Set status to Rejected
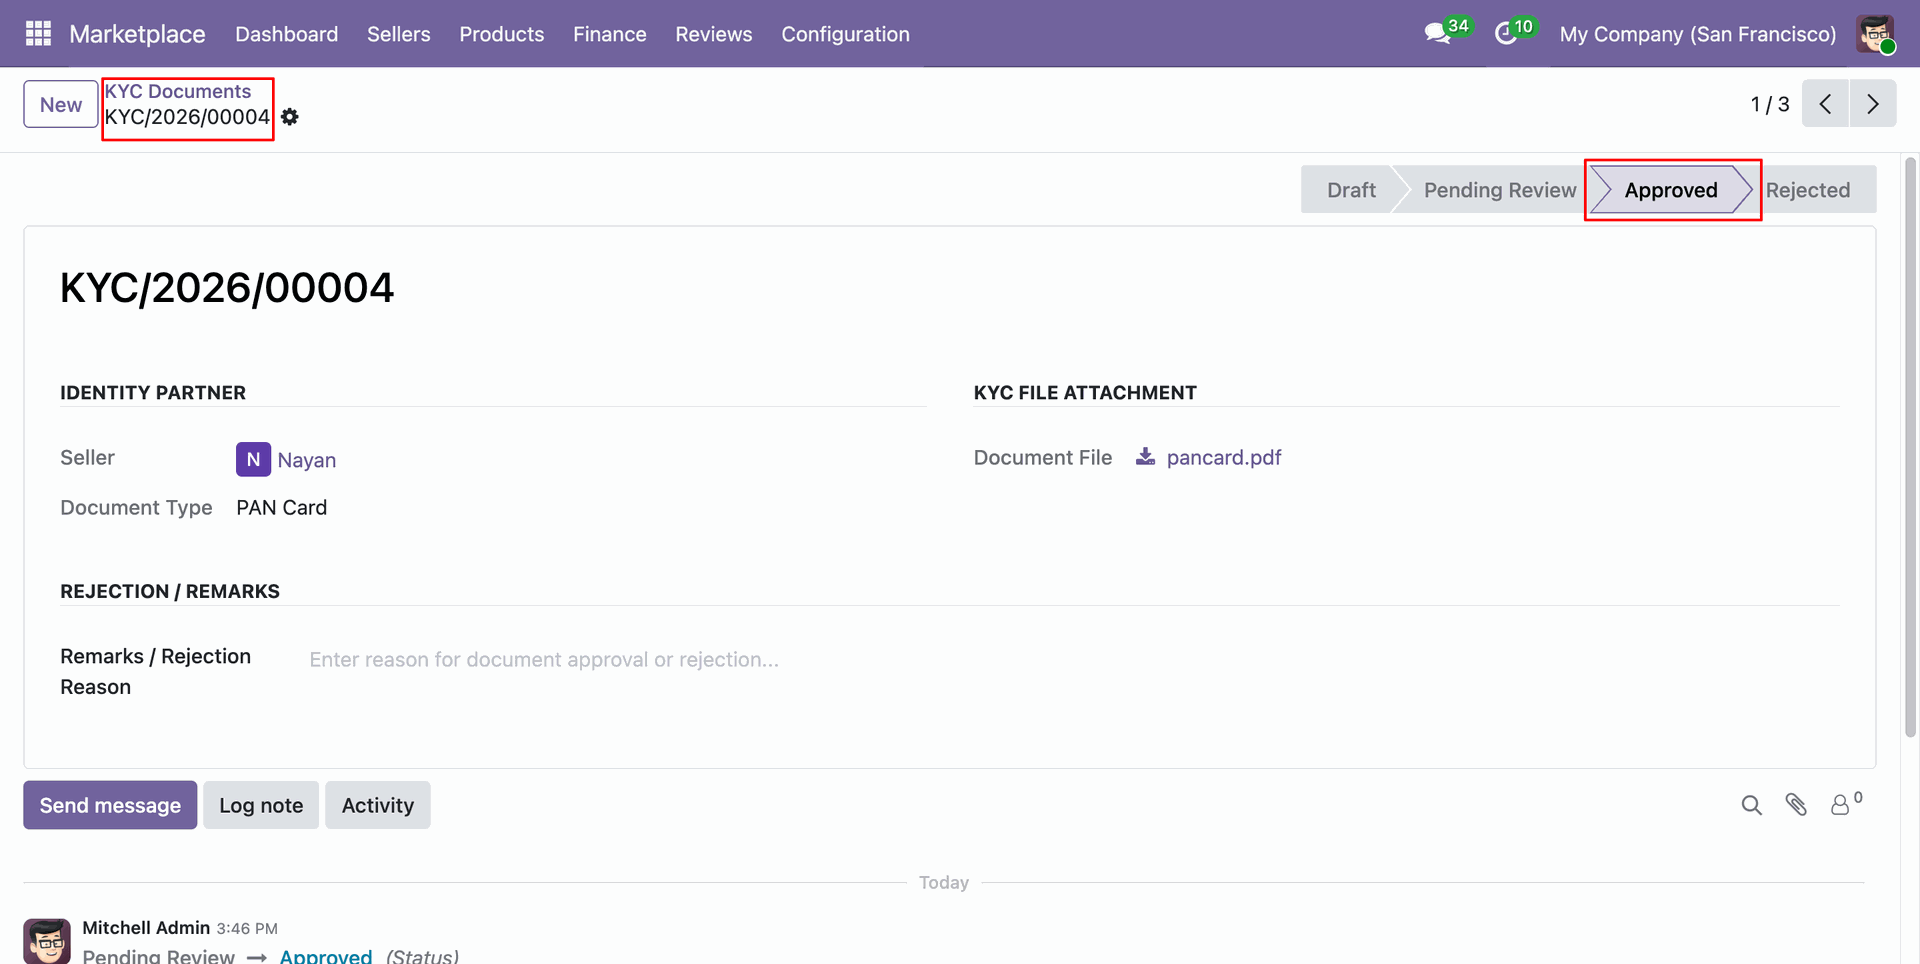The height and width of the screenshot is (964, 1920). [1808, 190]
